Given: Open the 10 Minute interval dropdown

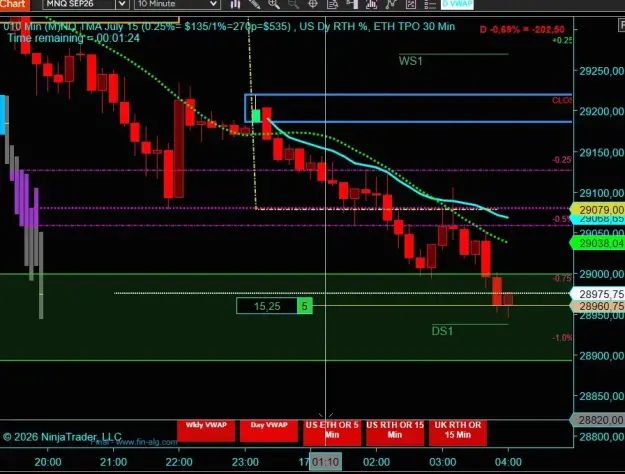Looking at the screenshot, I should [177, 4].
